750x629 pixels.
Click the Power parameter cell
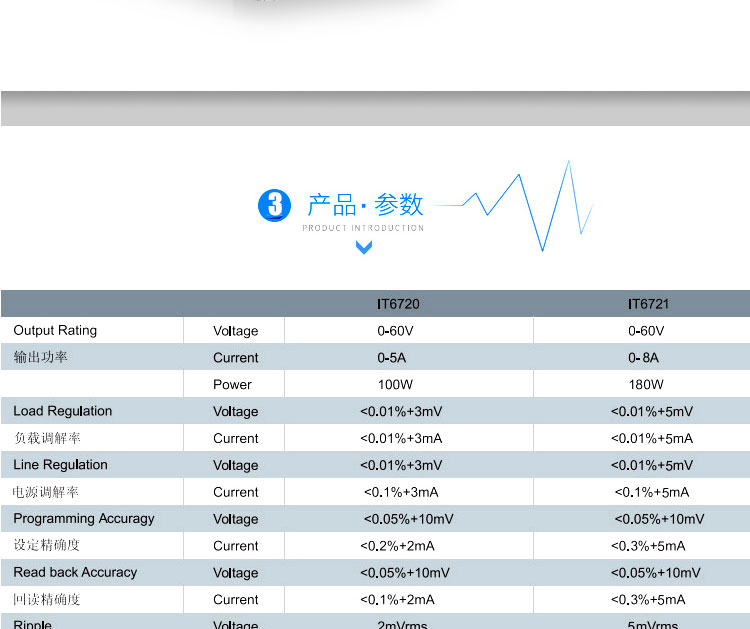coord(233,385)
